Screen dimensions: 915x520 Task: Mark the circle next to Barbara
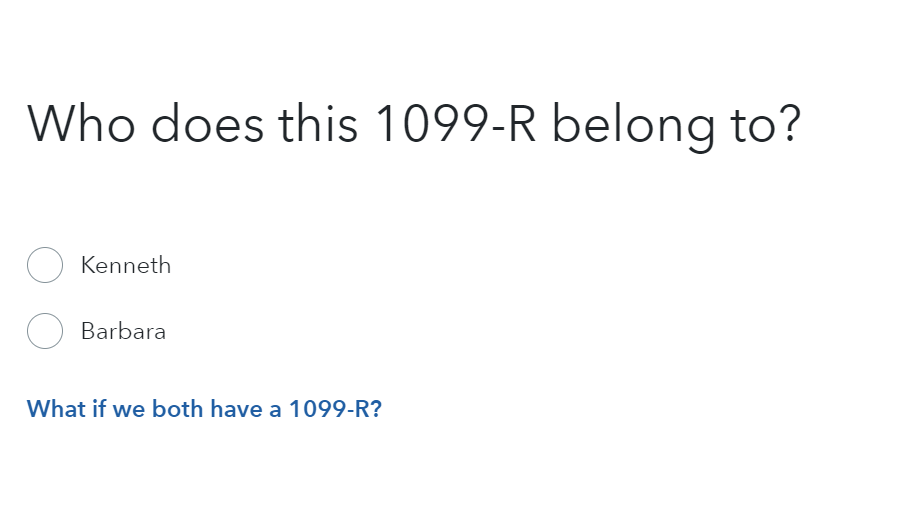(45, 331)
